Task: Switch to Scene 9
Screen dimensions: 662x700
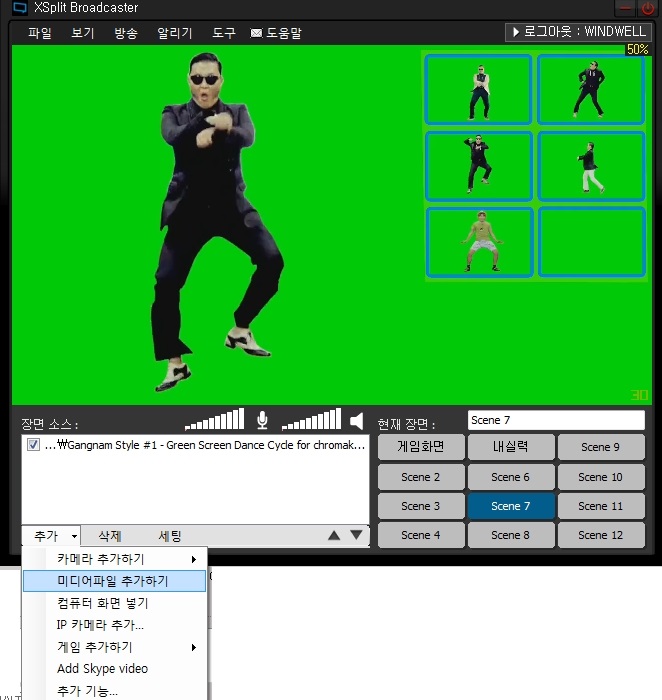Action: 601,447
